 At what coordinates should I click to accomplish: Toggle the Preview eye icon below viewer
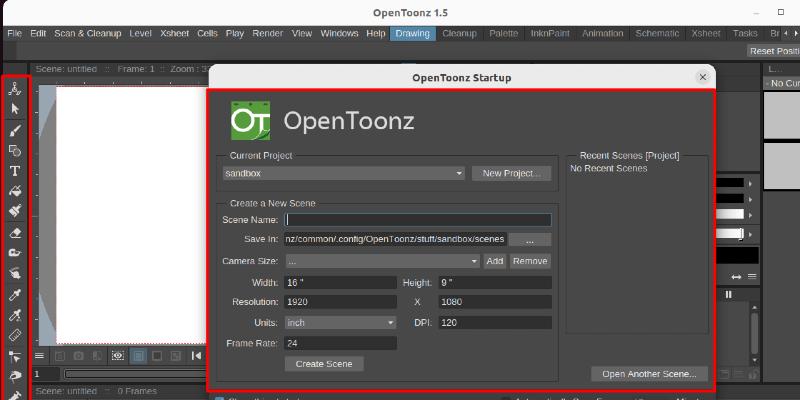tap(118, 355)
